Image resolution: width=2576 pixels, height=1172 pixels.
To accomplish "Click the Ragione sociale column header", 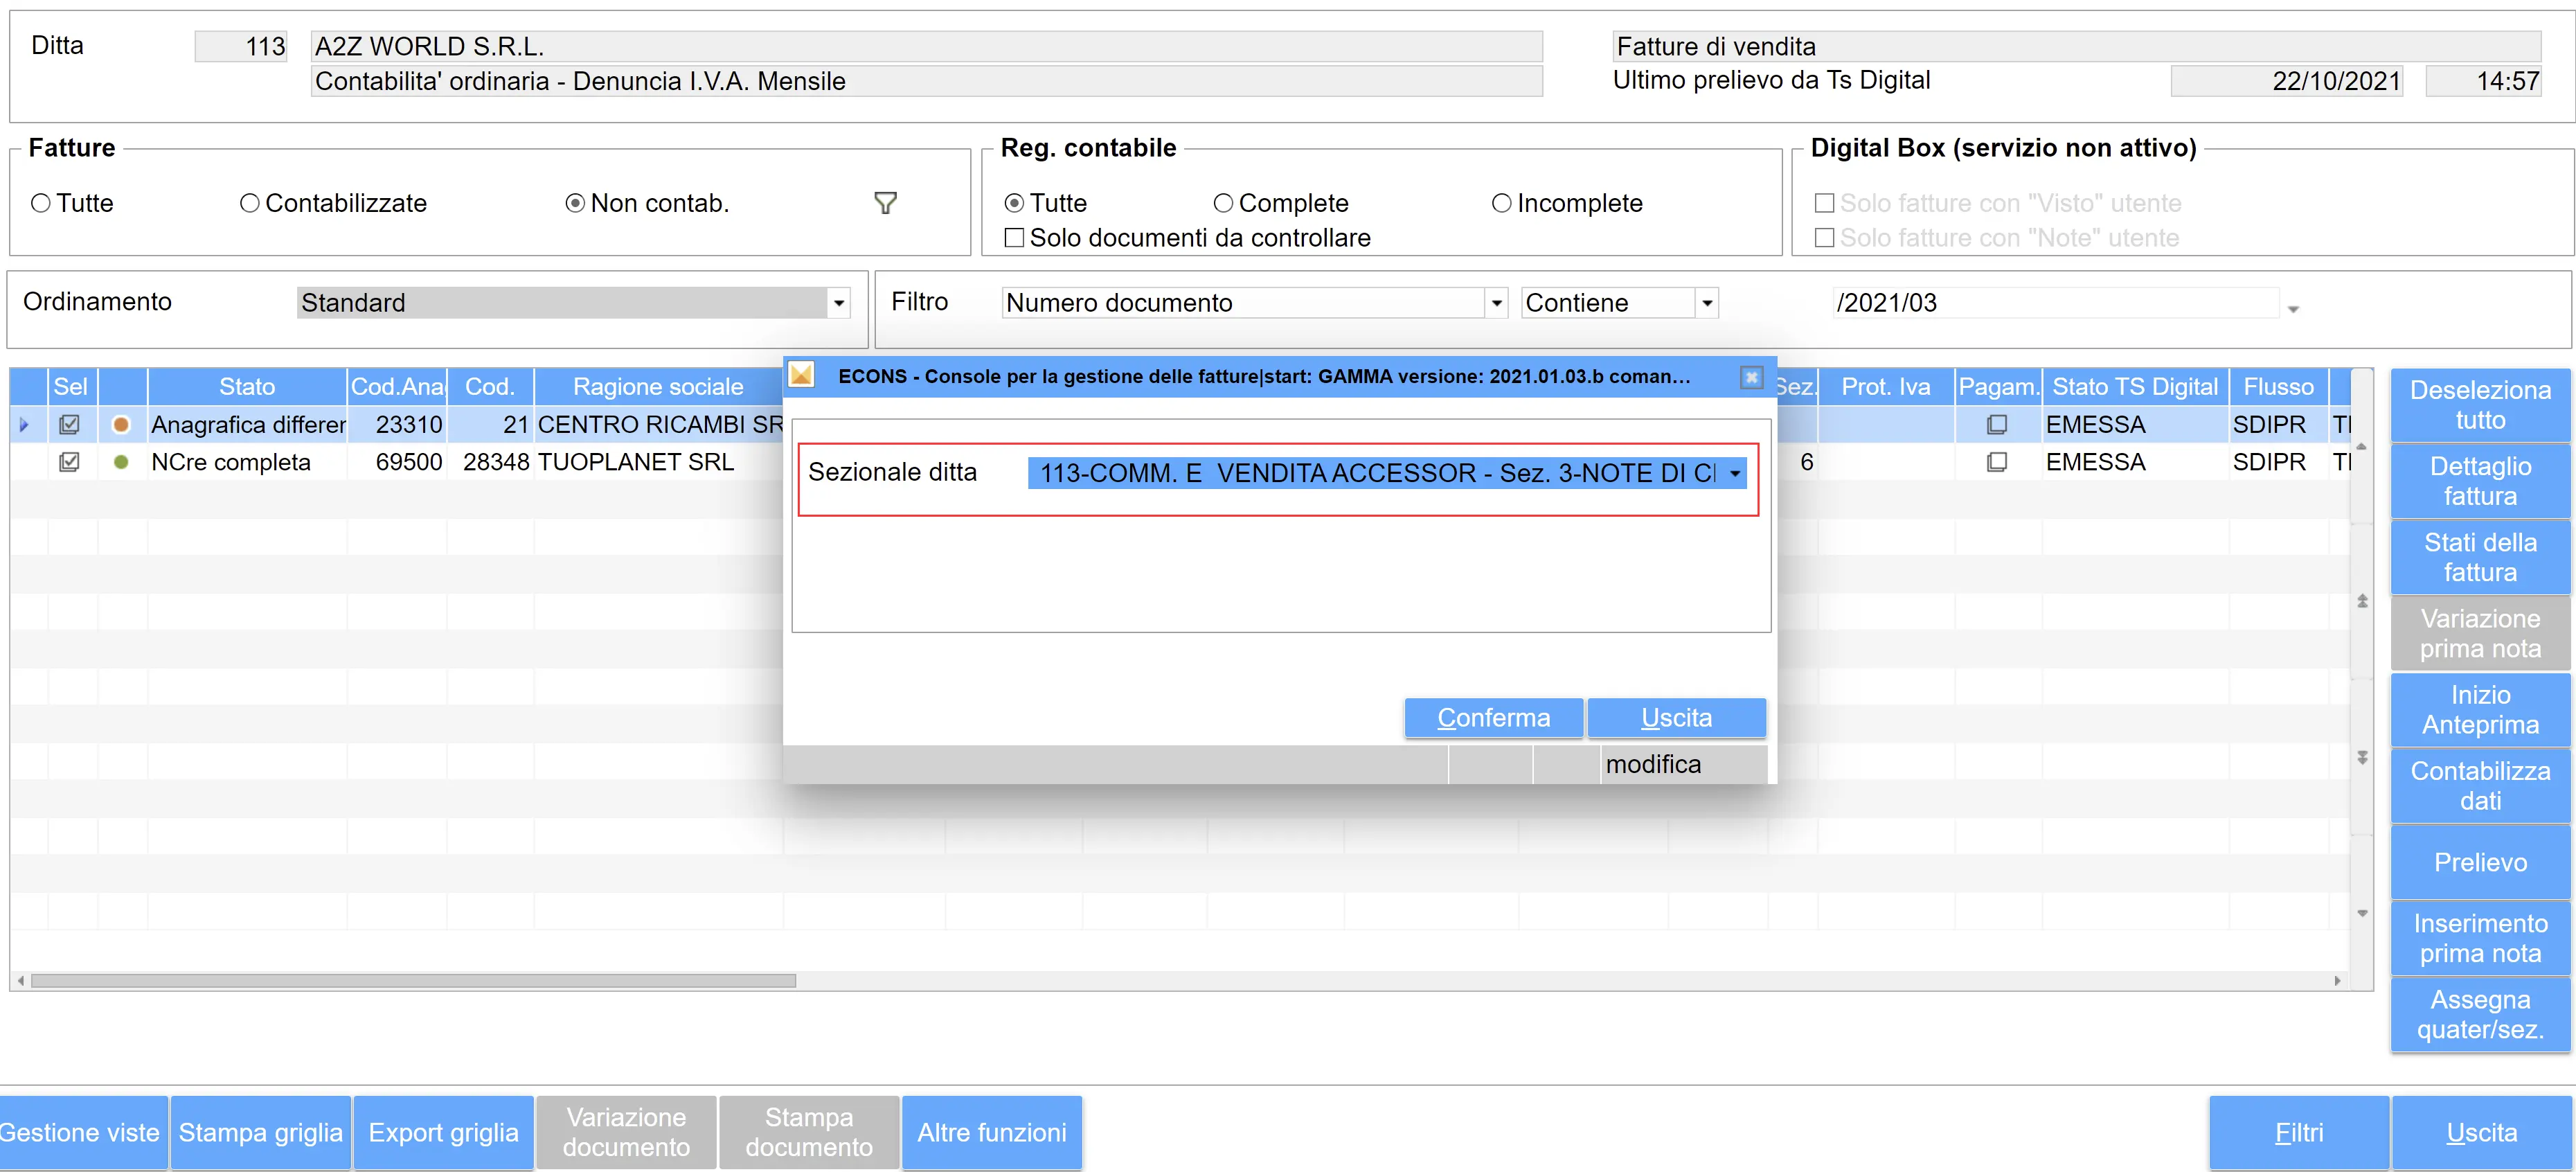I will click(x=657, y=387).
